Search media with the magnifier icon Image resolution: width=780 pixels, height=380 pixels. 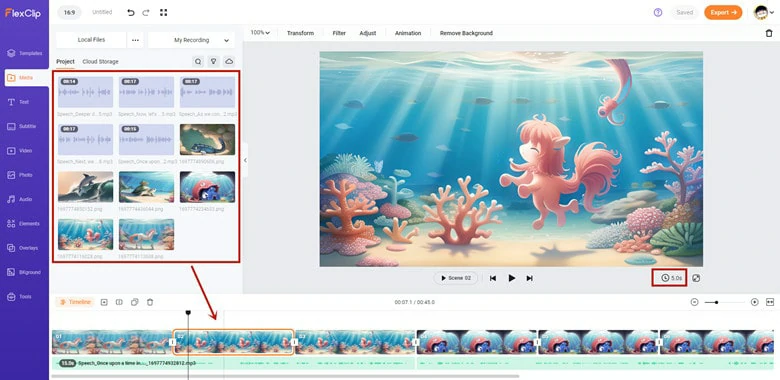pyautogui.click(x=198, y=62)
